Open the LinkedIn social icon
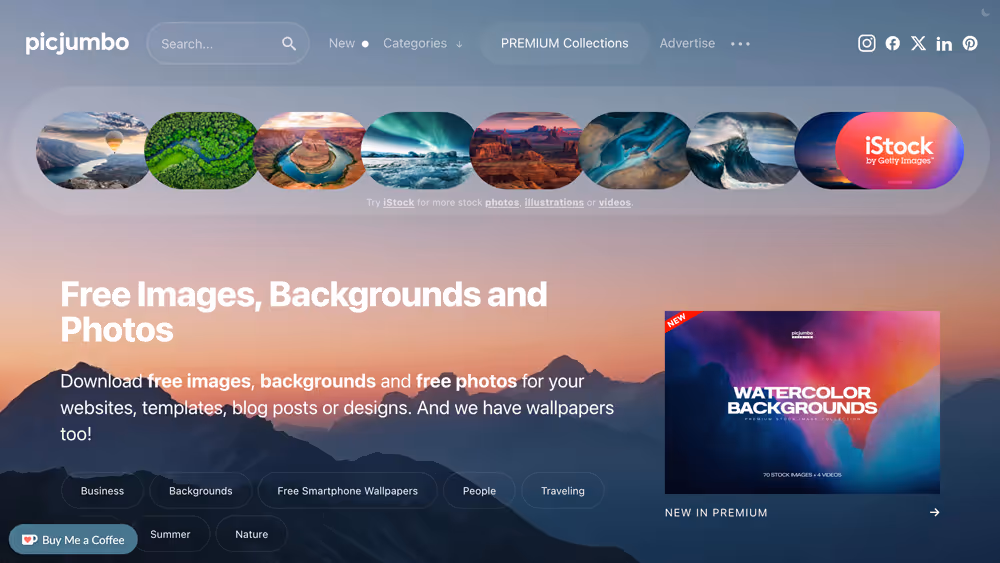Image resolution: width=1000 pixels, height=563 pixels. click(944, 43)
